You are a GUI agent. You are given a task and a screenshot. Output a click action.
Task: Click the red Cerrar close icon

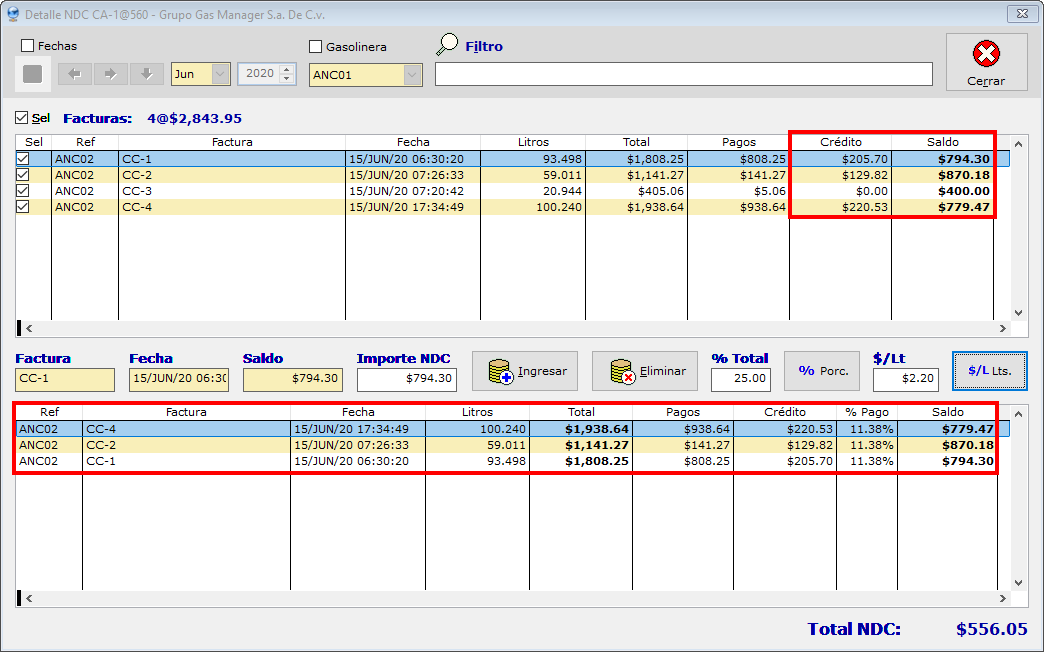coord(986,54)
